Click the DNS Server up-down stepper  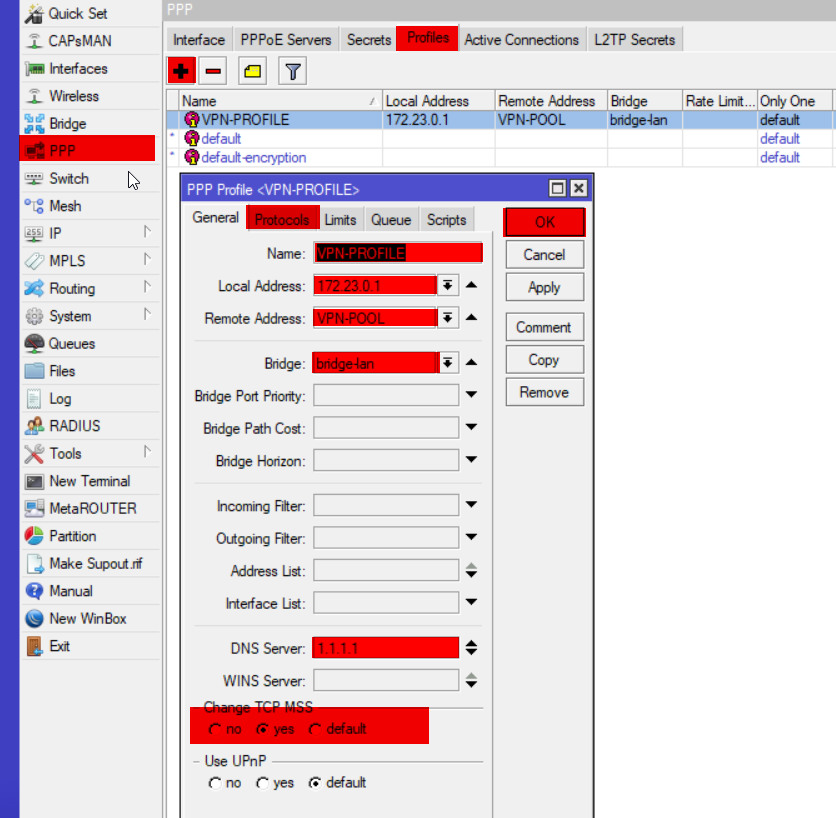pyautogui.click(x=471, y=648)
